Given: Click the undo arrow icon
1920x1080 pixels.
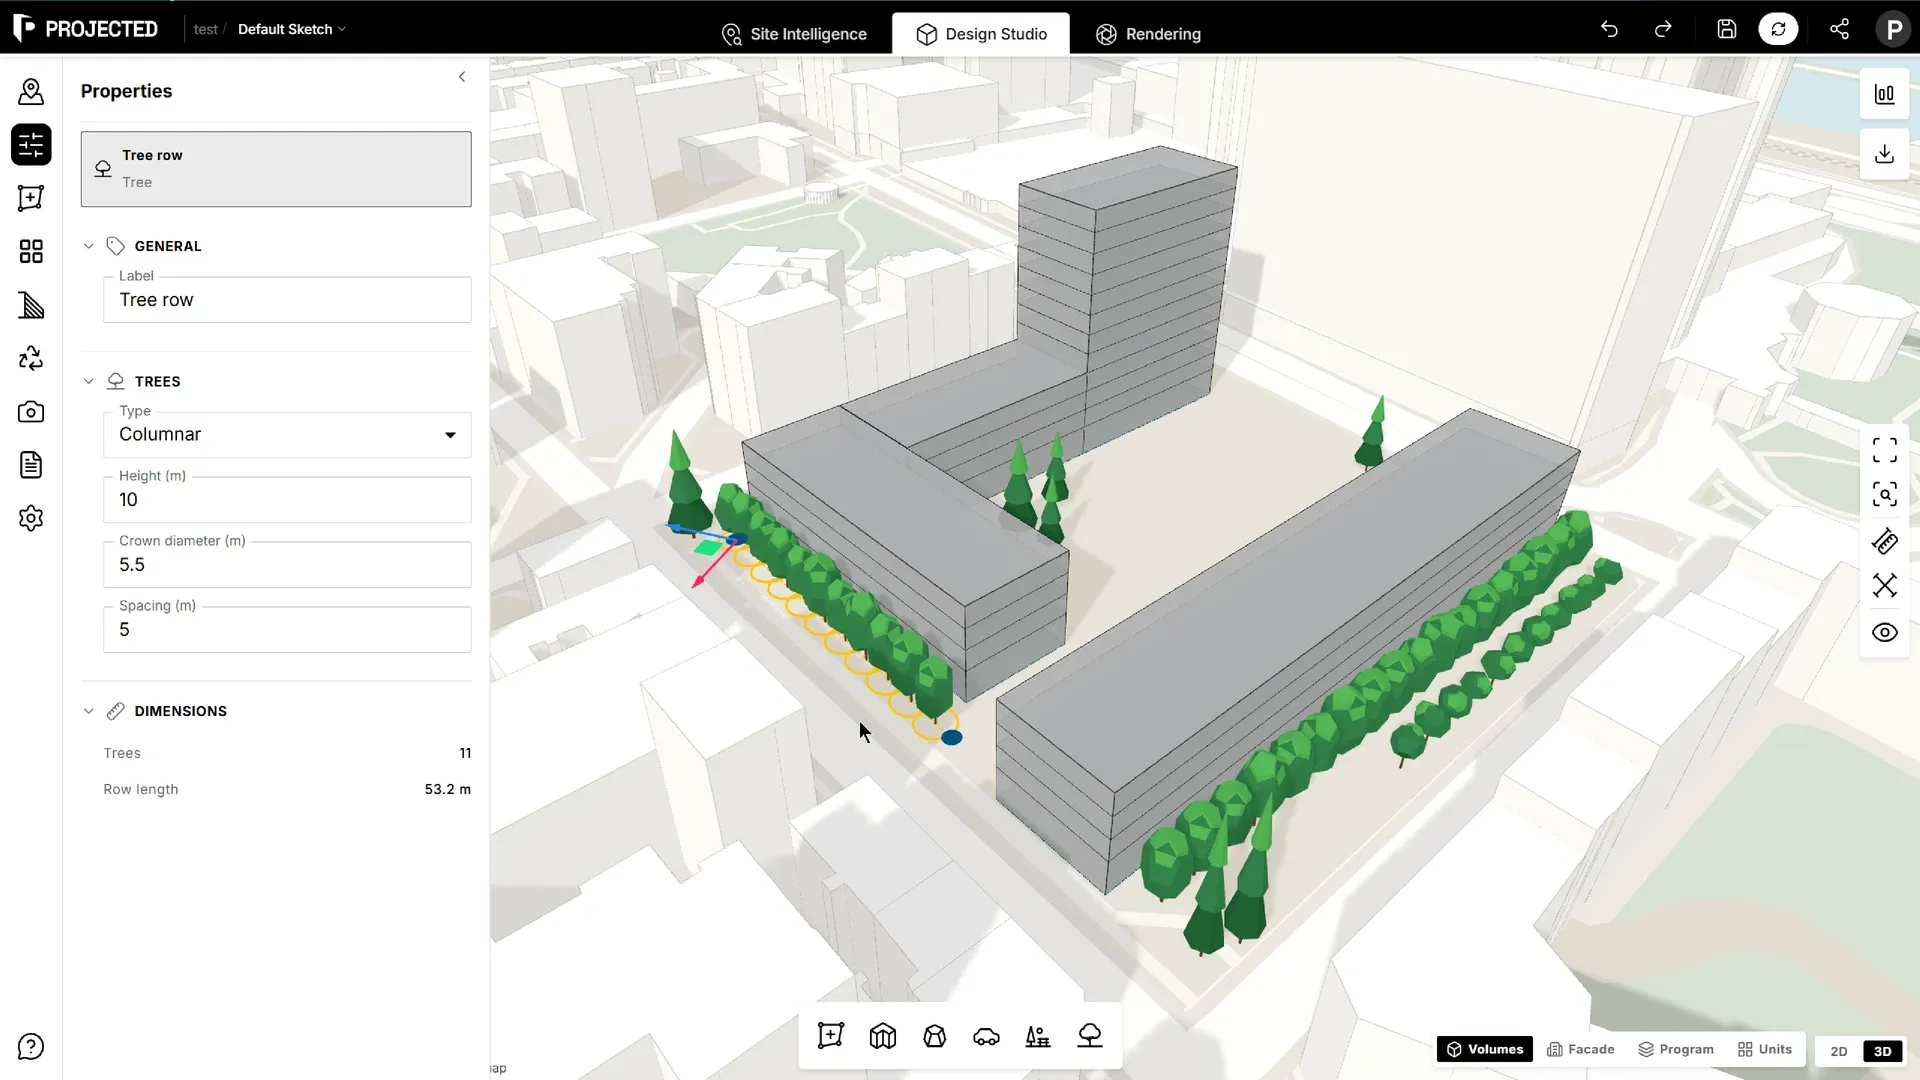Looking at the screenshot, I should [1609, 29].
